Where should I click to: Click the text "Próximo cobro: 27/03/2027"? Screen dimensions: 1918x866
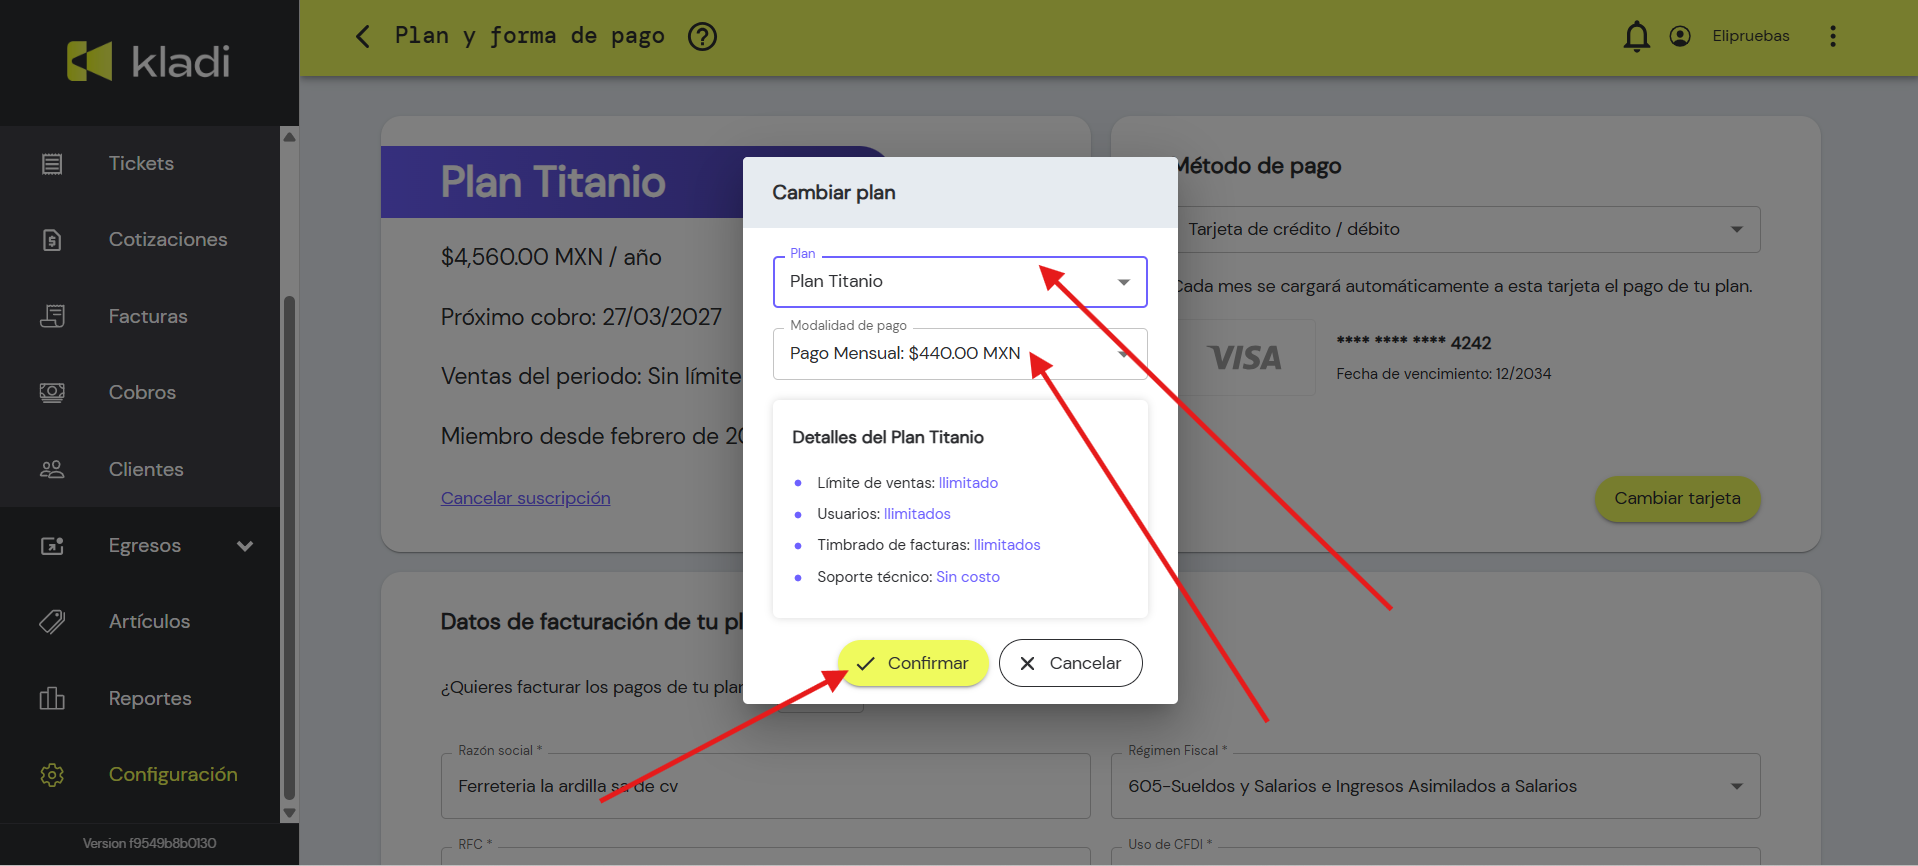pyautogui.click(x=581, y=317)
